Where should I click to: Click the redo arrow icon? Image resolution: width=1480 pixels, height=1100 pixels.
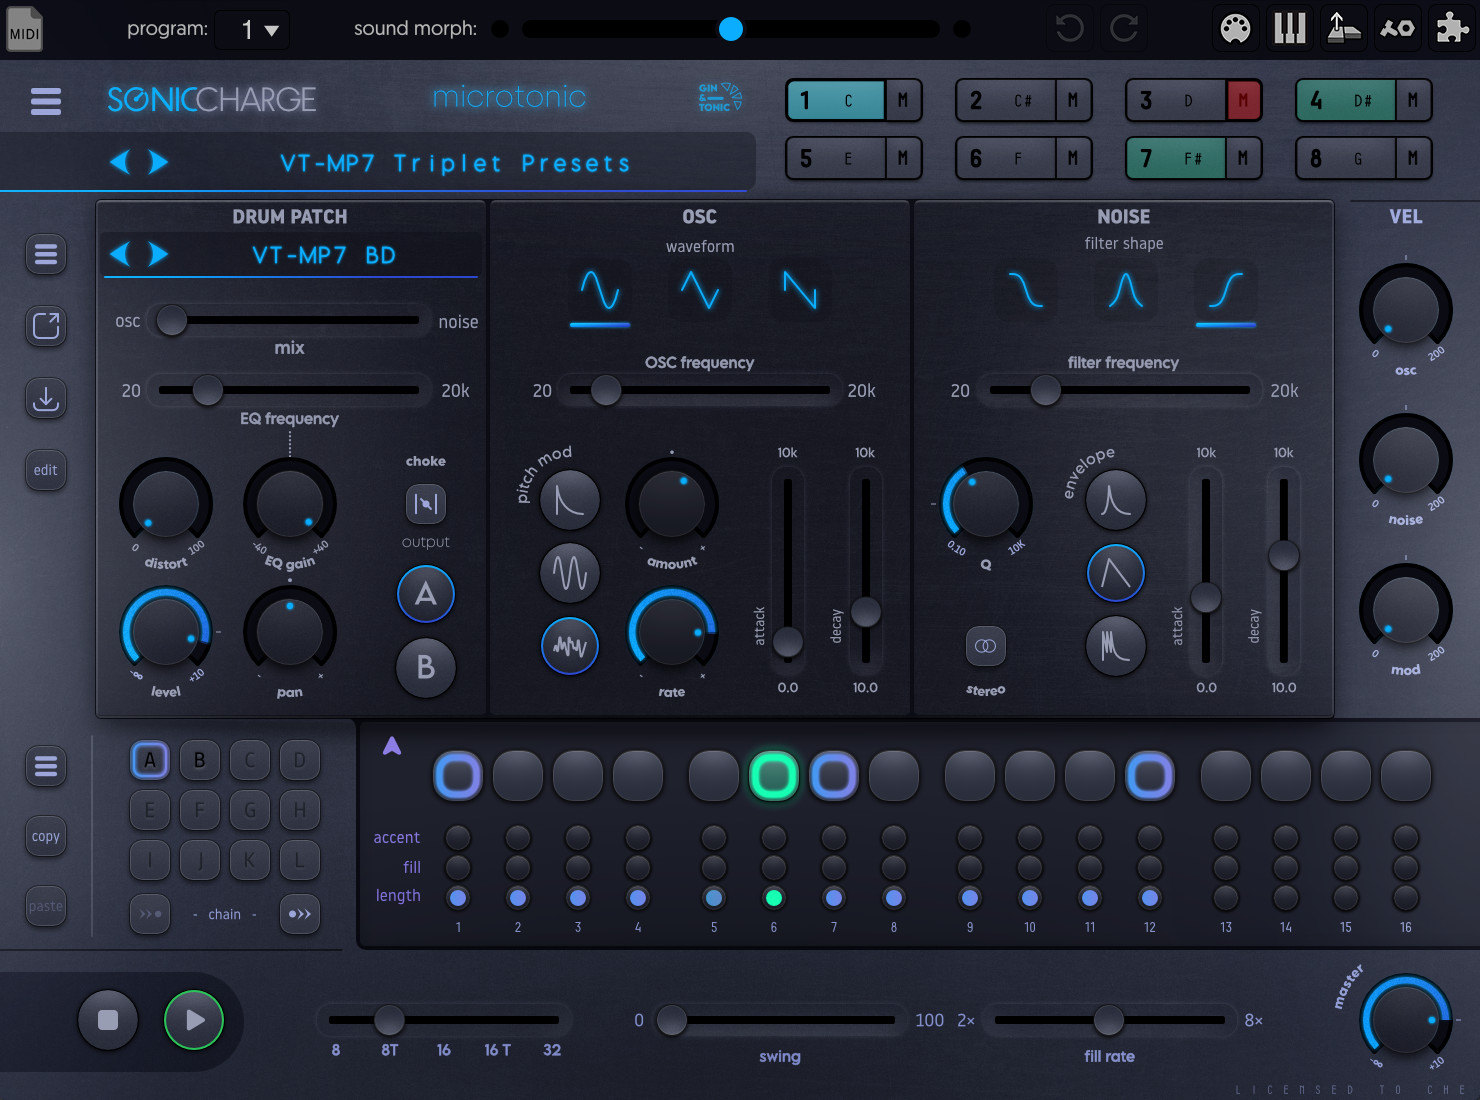[1124, 28]
